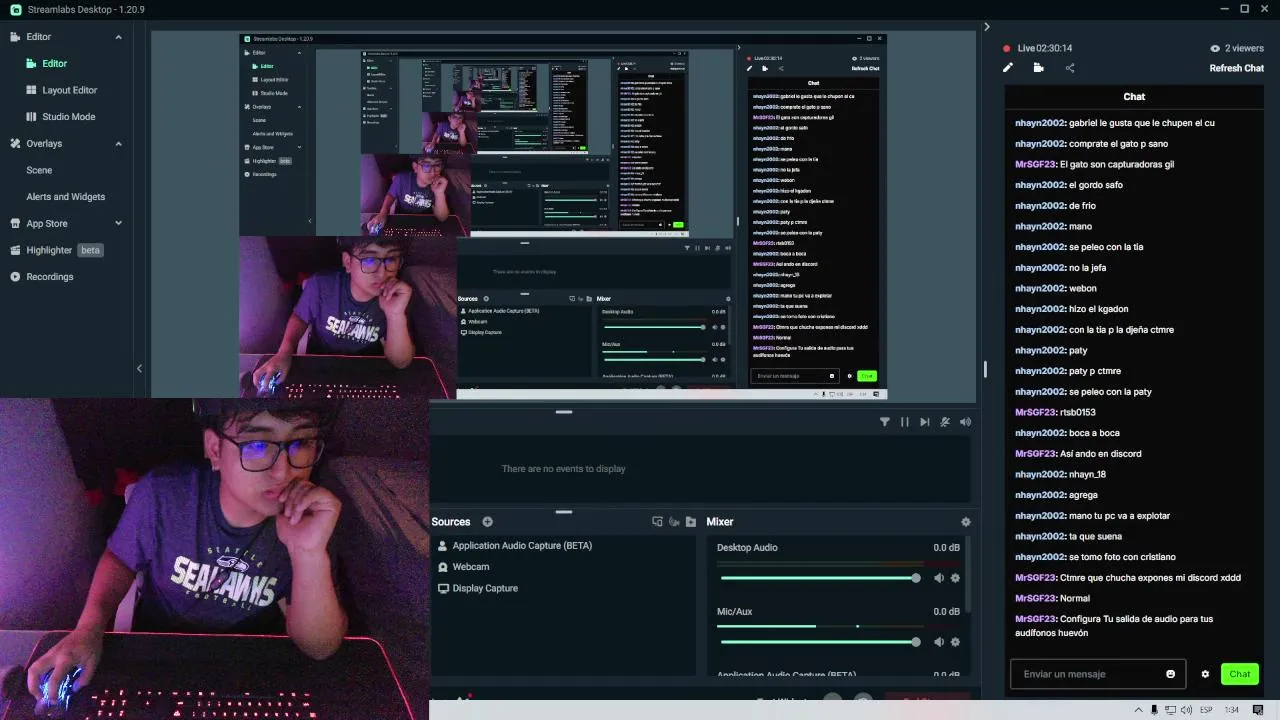Screen dimensions: 1280x720
Task: Click ESP language indicator in taskbar
Action: [x=1206, y=710]
